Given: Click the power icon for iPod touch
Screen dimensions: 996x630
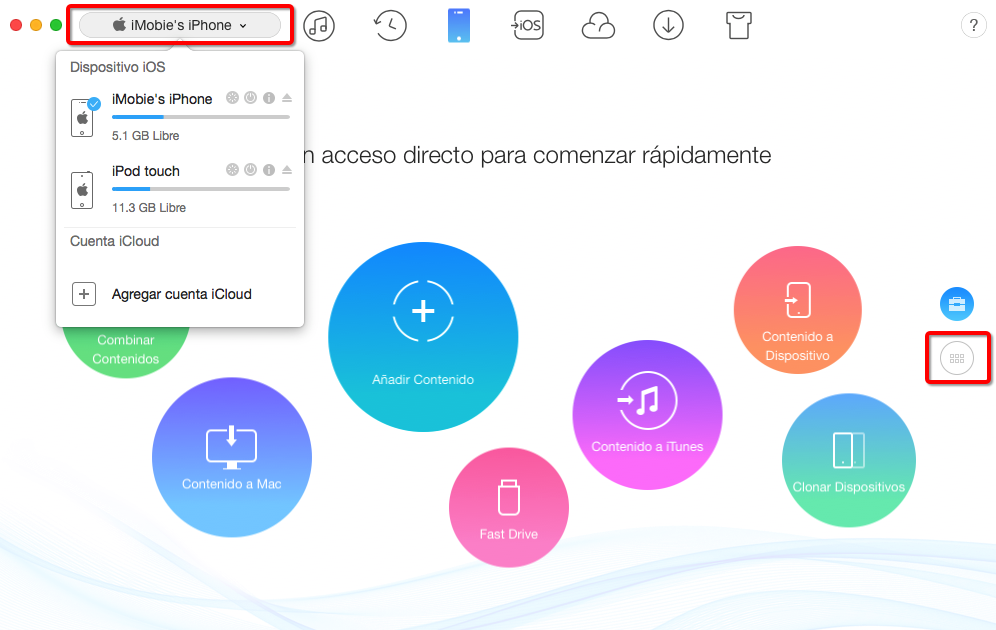Looking at the screenshot, I should (251, 170).
